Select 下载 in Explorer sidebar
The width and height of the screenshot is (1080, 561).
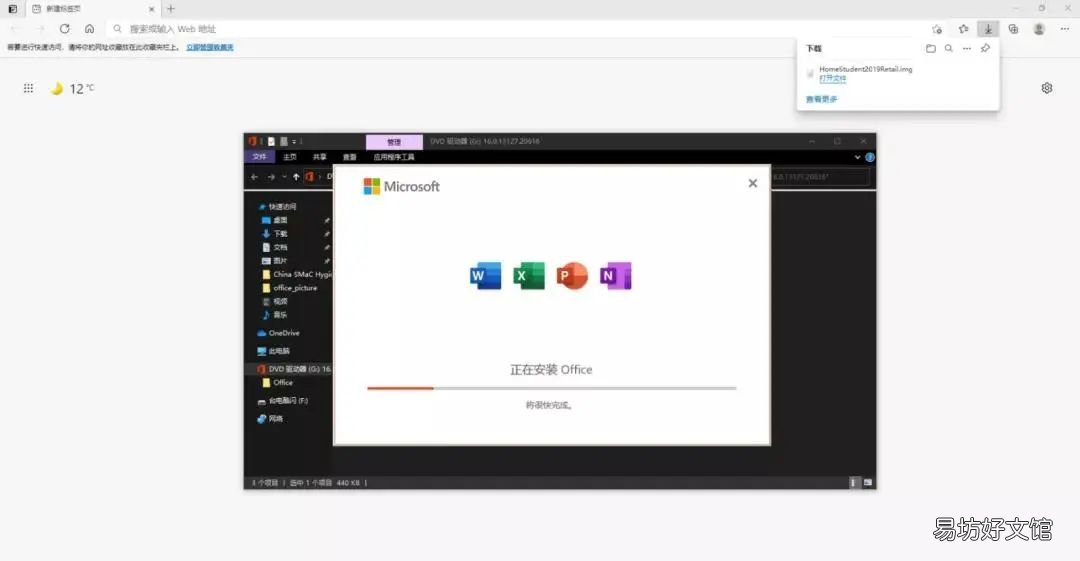coord(275,234)
